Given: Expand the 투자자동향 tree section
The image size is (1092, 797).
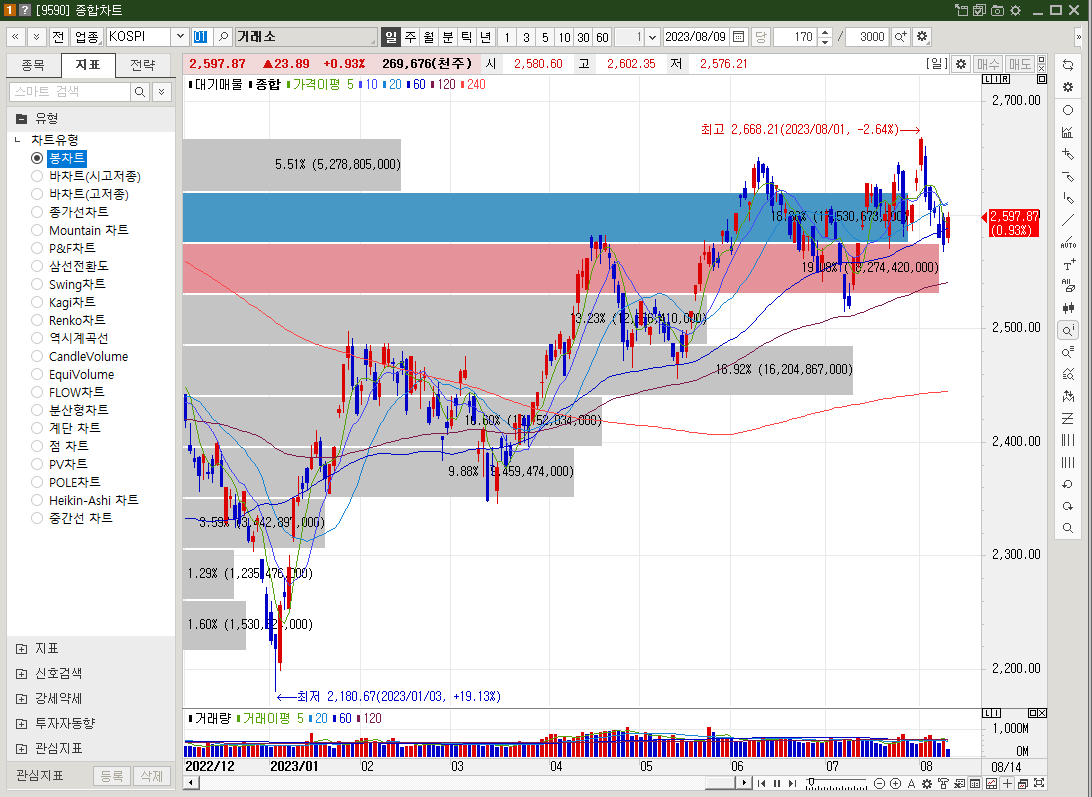Looking at the screenshot, I should tap(22, 724).
